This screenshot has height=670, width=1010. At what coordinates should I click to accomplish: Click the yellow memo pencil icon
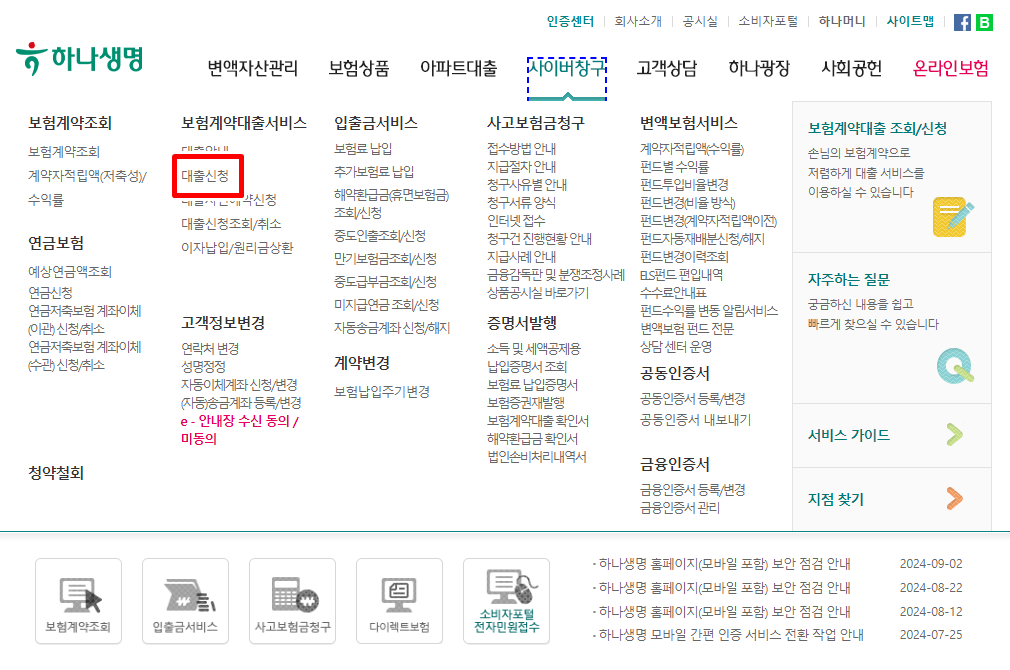tap(953, 217)
